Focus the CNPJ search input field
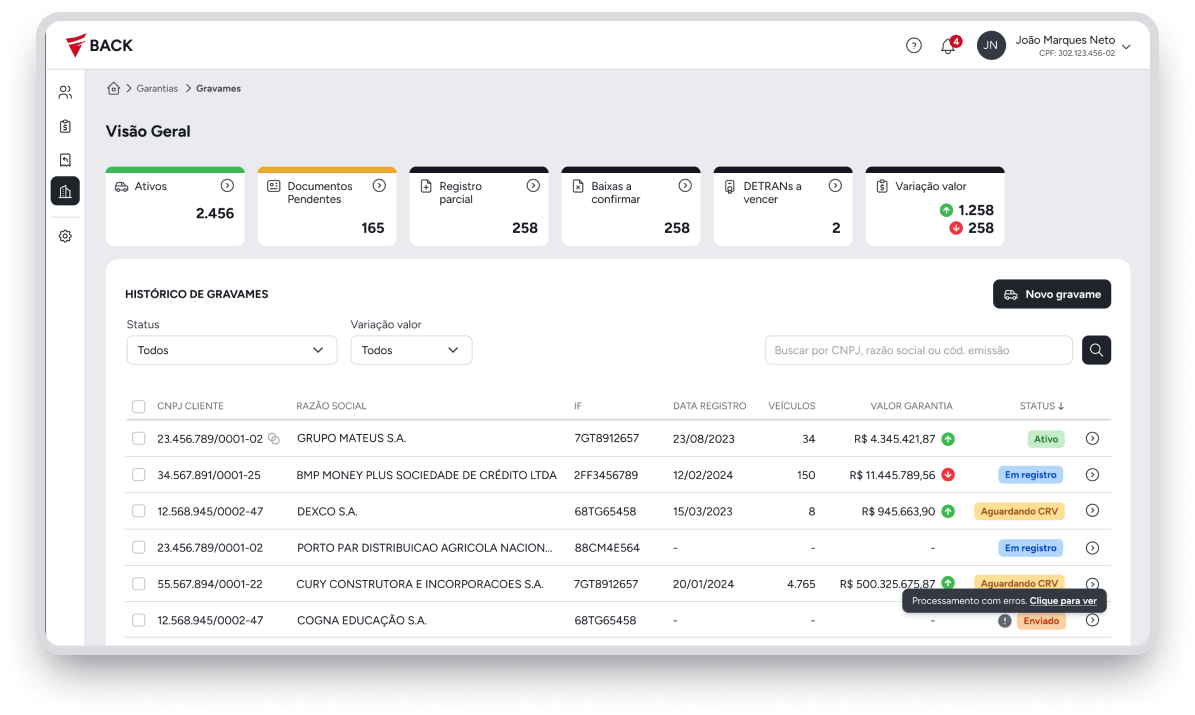The image size is (1195, 715). 918,350
